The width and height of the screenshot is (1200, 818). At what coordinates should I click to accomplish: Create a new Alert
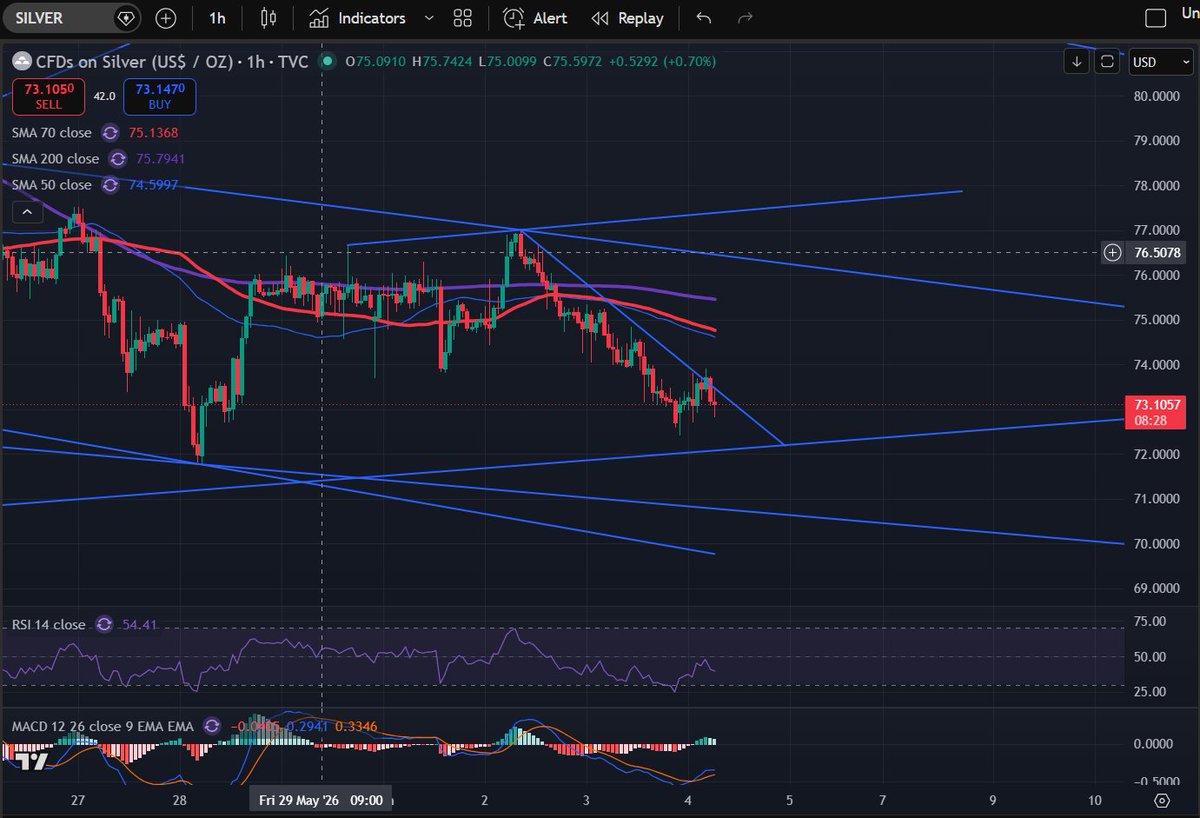pos(536,18)
